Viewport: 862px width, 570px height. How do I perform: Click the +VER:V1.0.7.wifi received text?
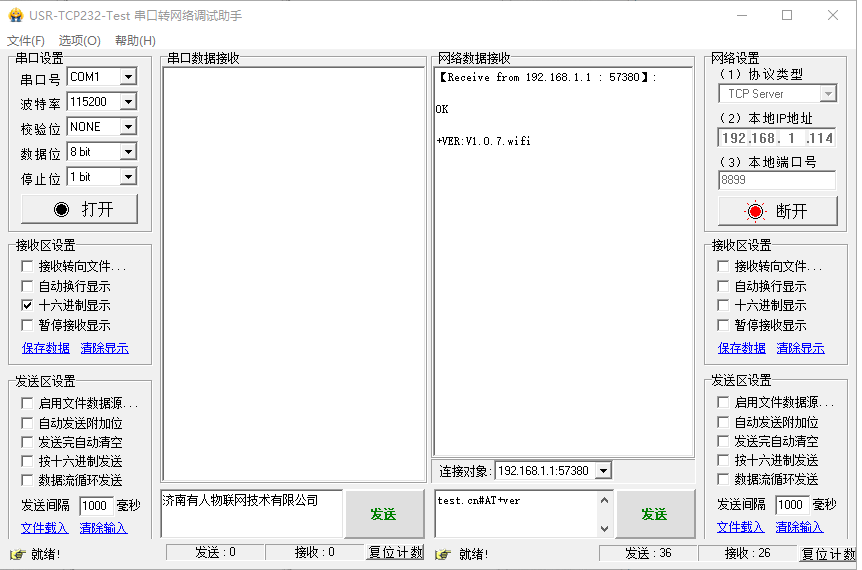pos(484,141)
